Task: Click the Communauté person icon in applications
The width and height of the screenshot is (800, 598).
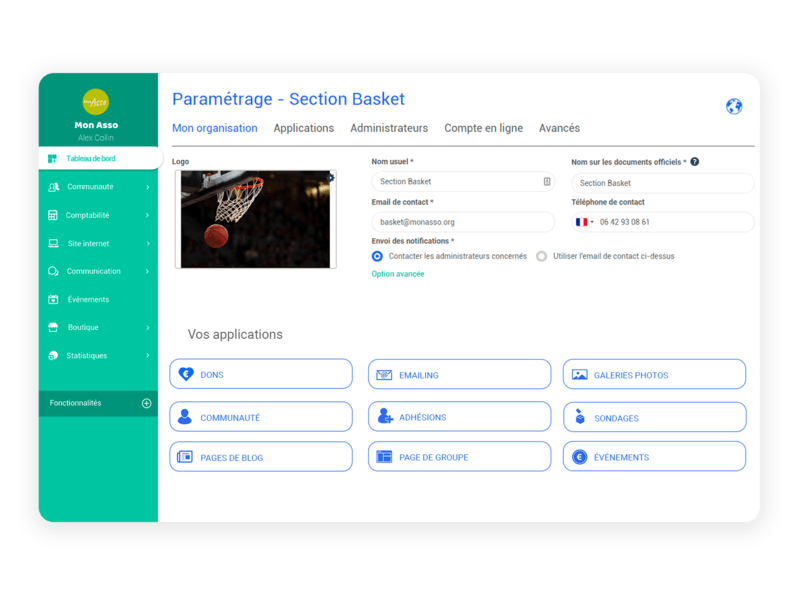Action: [x=185, y=417]
